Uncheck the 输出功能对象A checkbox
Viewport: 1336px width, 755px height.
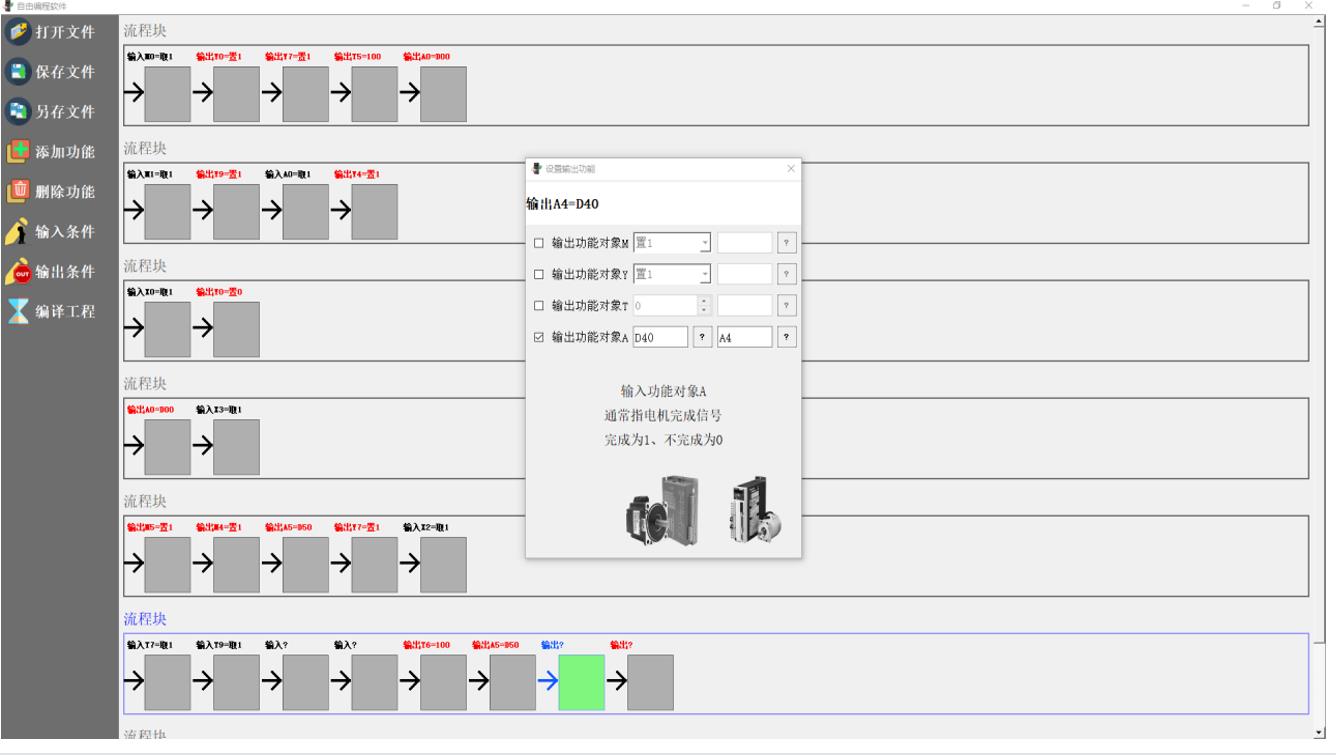[540, 337]
